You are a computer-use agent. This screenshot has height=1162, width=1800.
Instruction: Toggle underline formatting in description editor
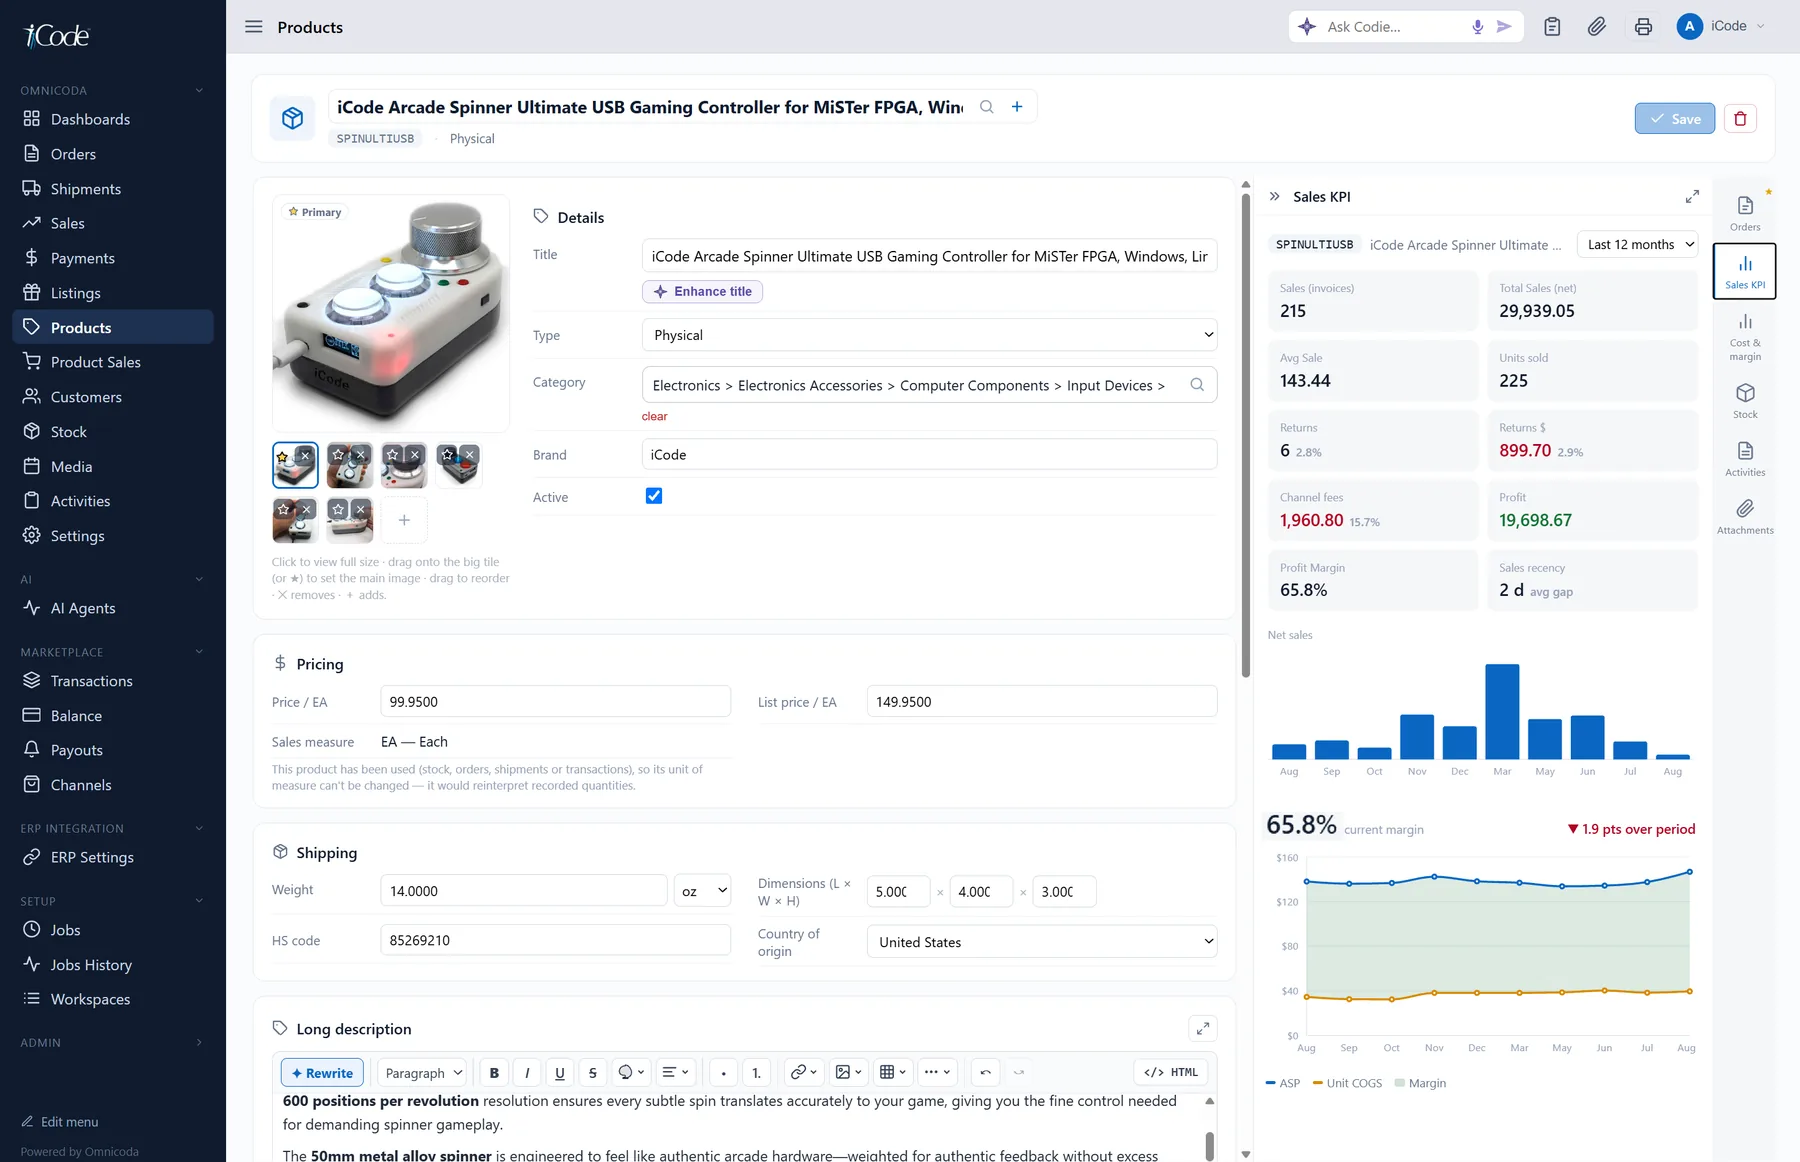pyautogui.click(x=560, y=1072)
